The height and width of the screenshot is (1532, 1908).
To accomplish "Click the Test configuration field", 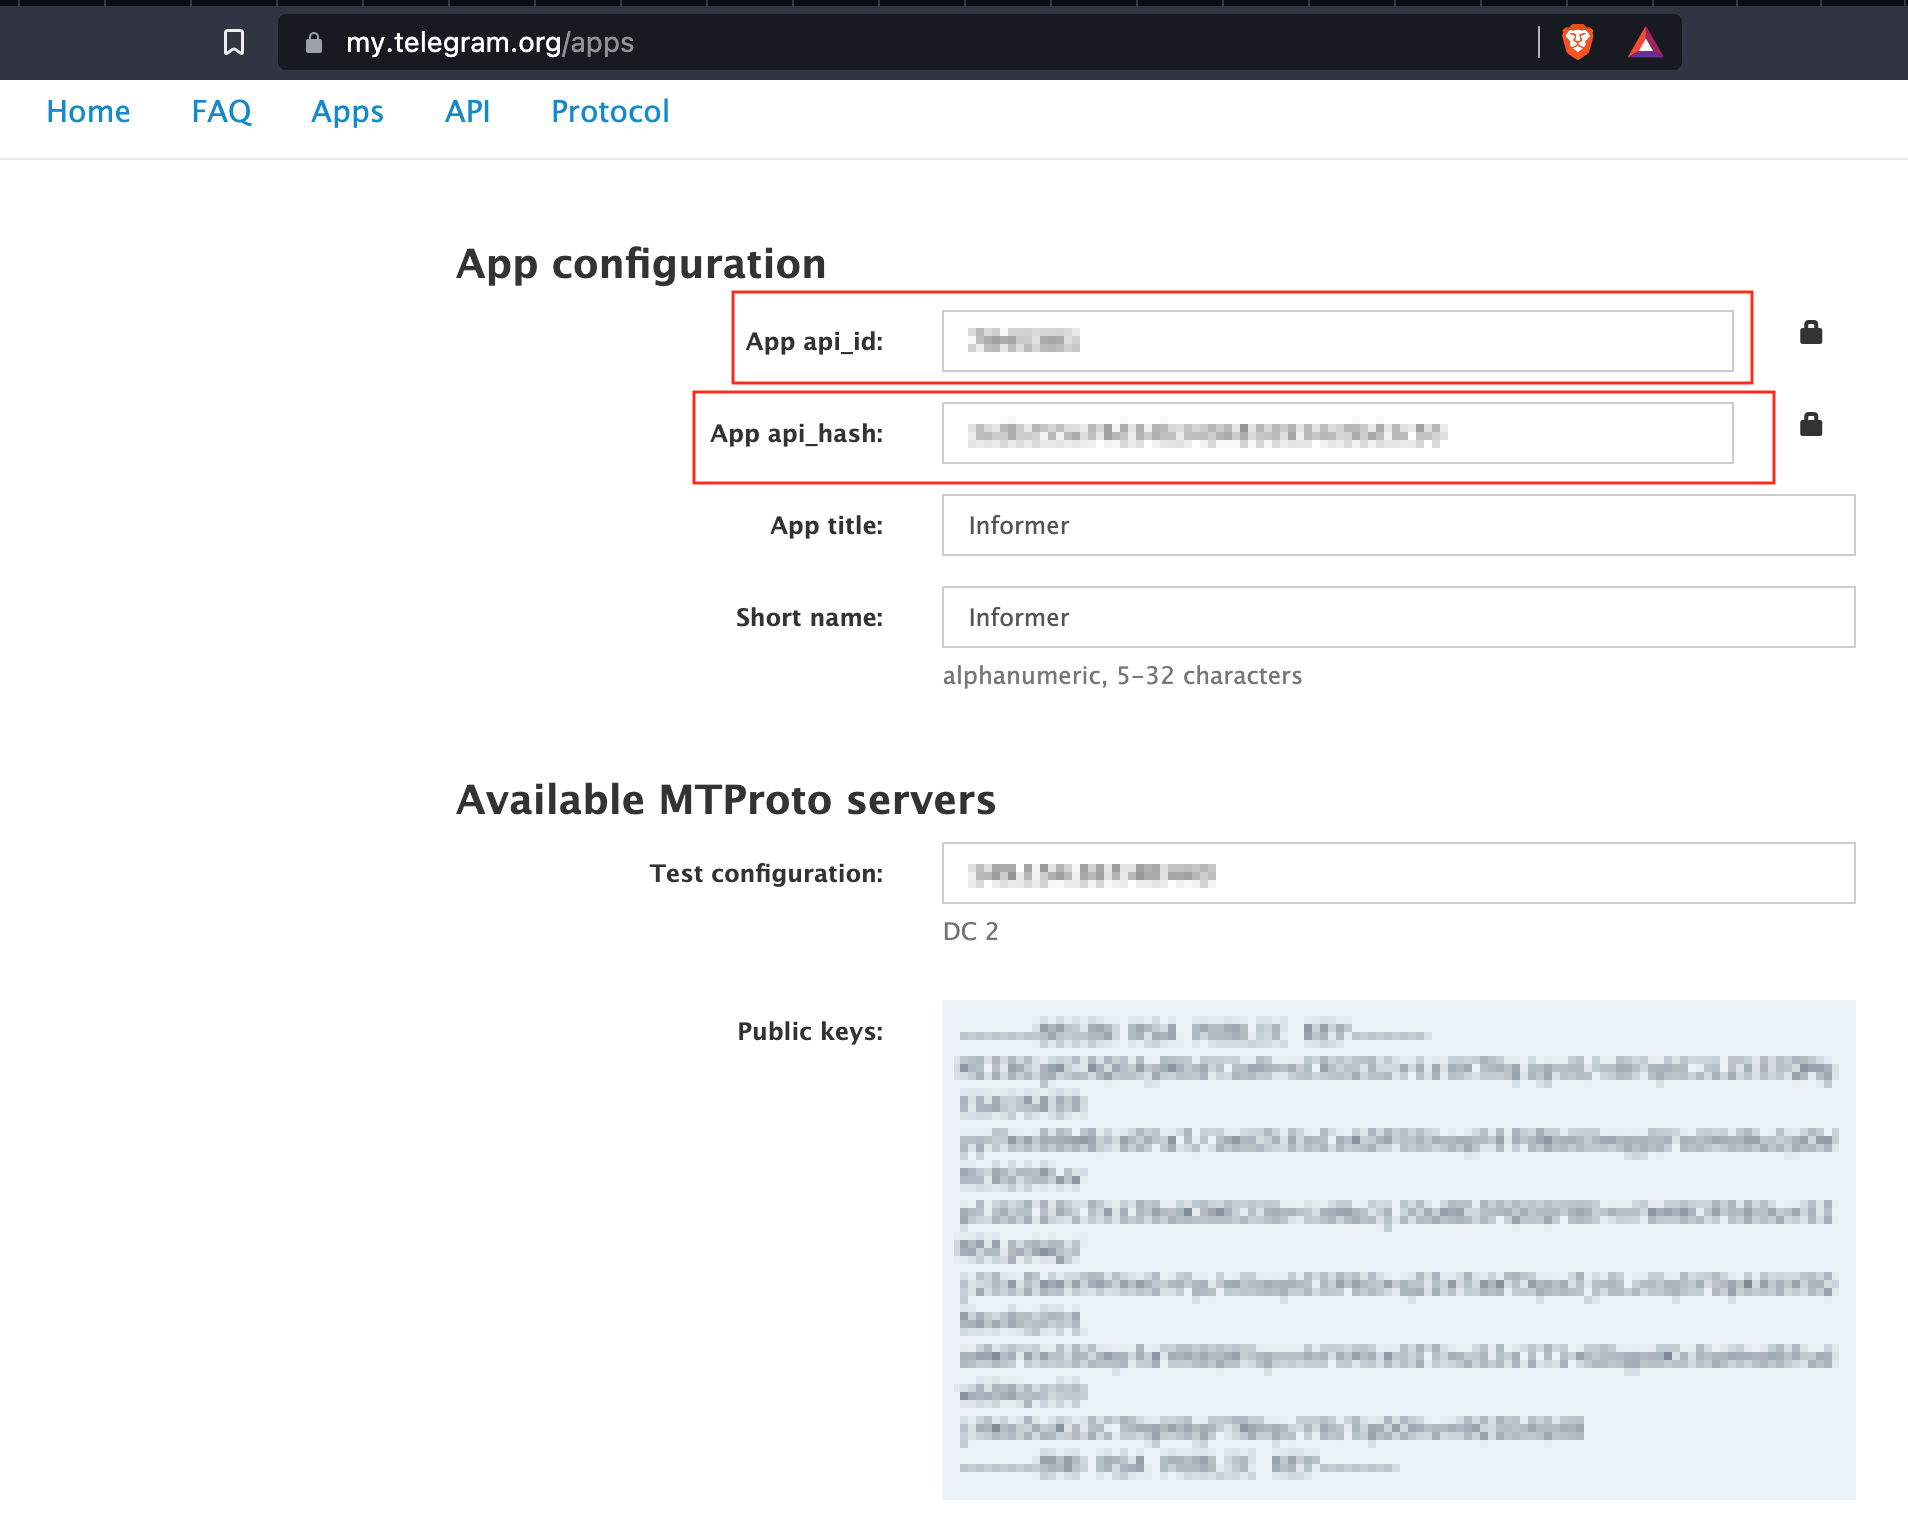I will [x=1398, y=873].
